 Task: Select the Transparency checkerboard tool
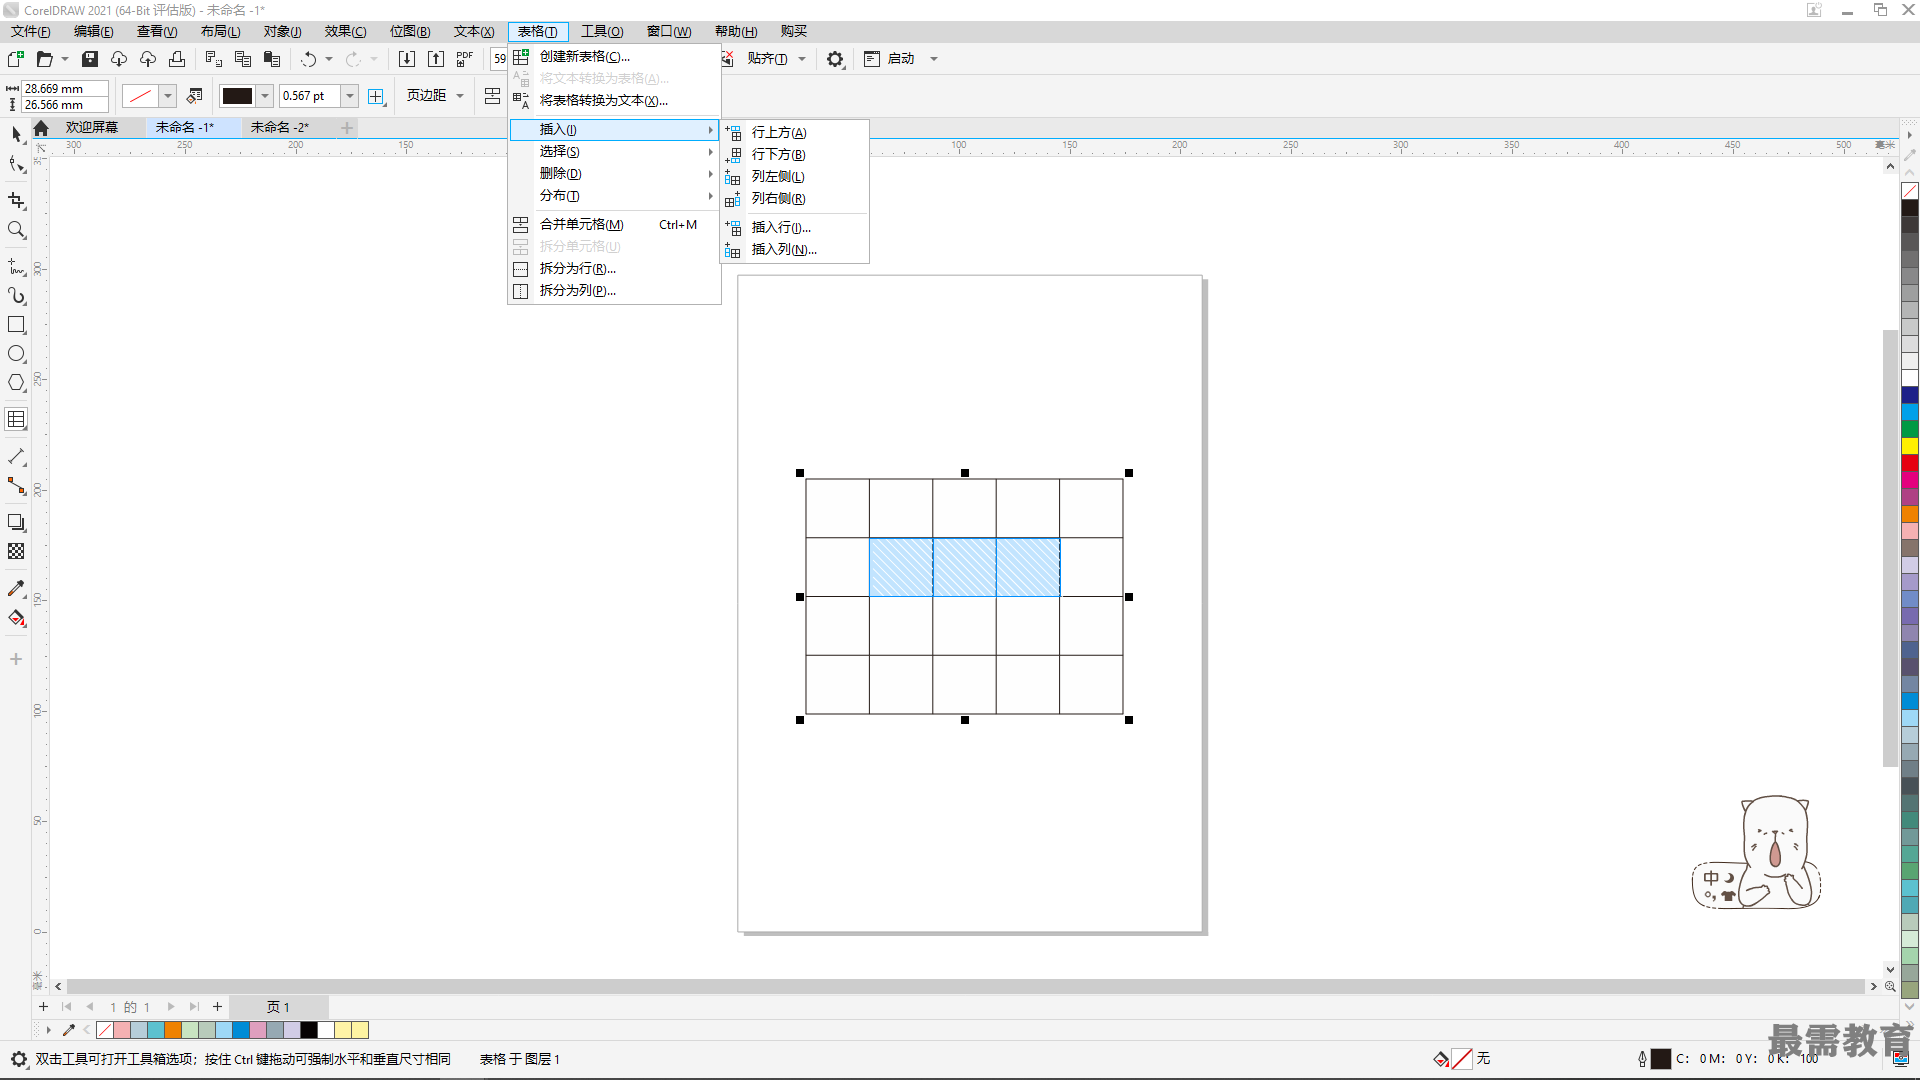click(x=16, y=551)
